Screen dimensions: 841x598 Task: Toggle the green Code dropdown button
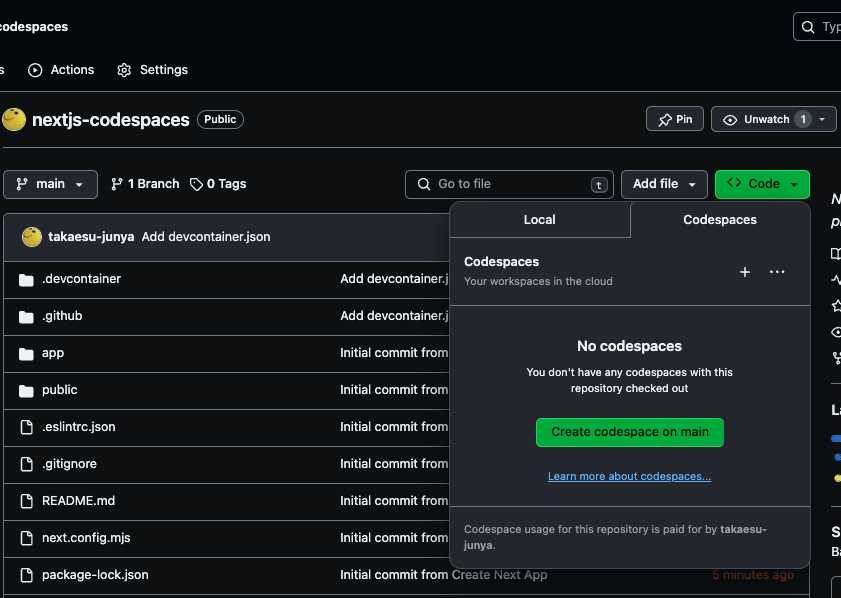[762, 184]
